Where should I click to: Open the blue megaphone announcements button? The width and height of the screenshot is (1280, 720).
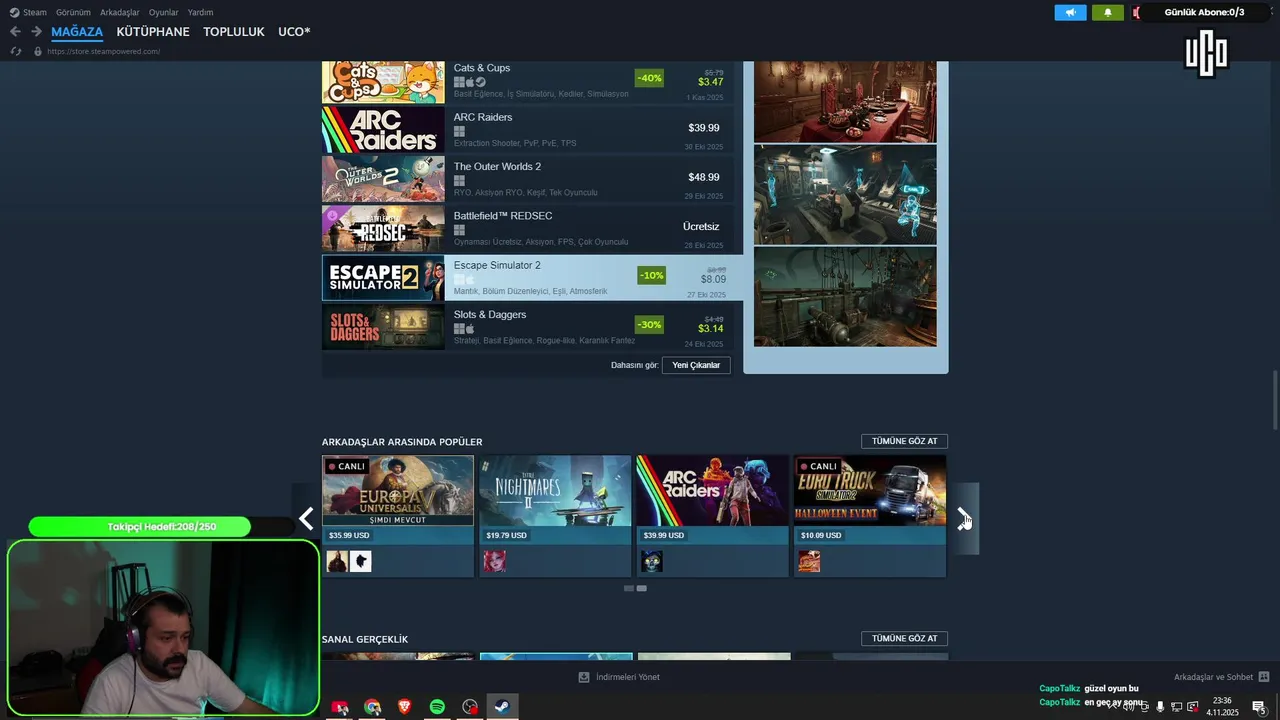coord(1070,12)
